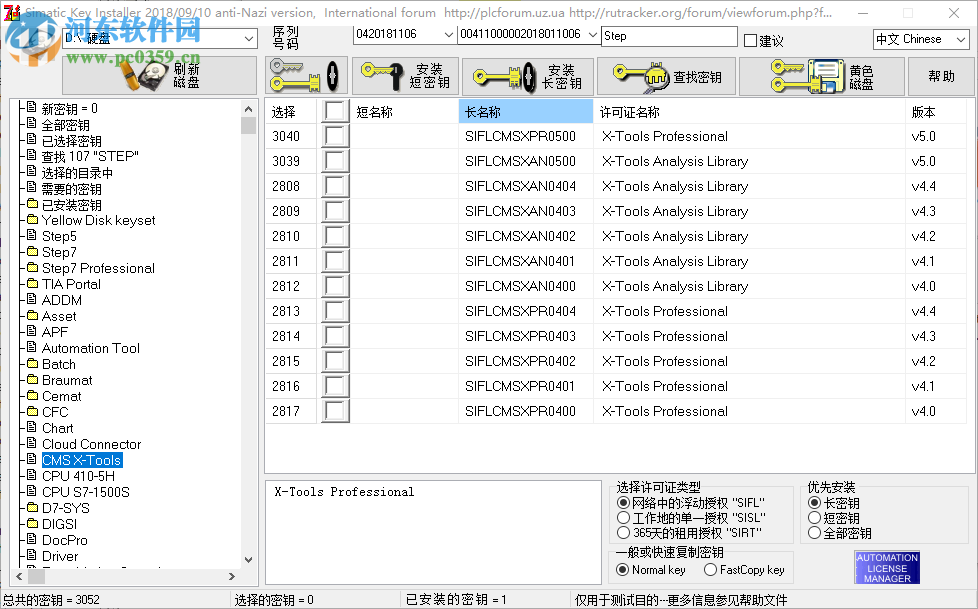Open the Automation License Manager
978x609 pixels.
(886, 566)
